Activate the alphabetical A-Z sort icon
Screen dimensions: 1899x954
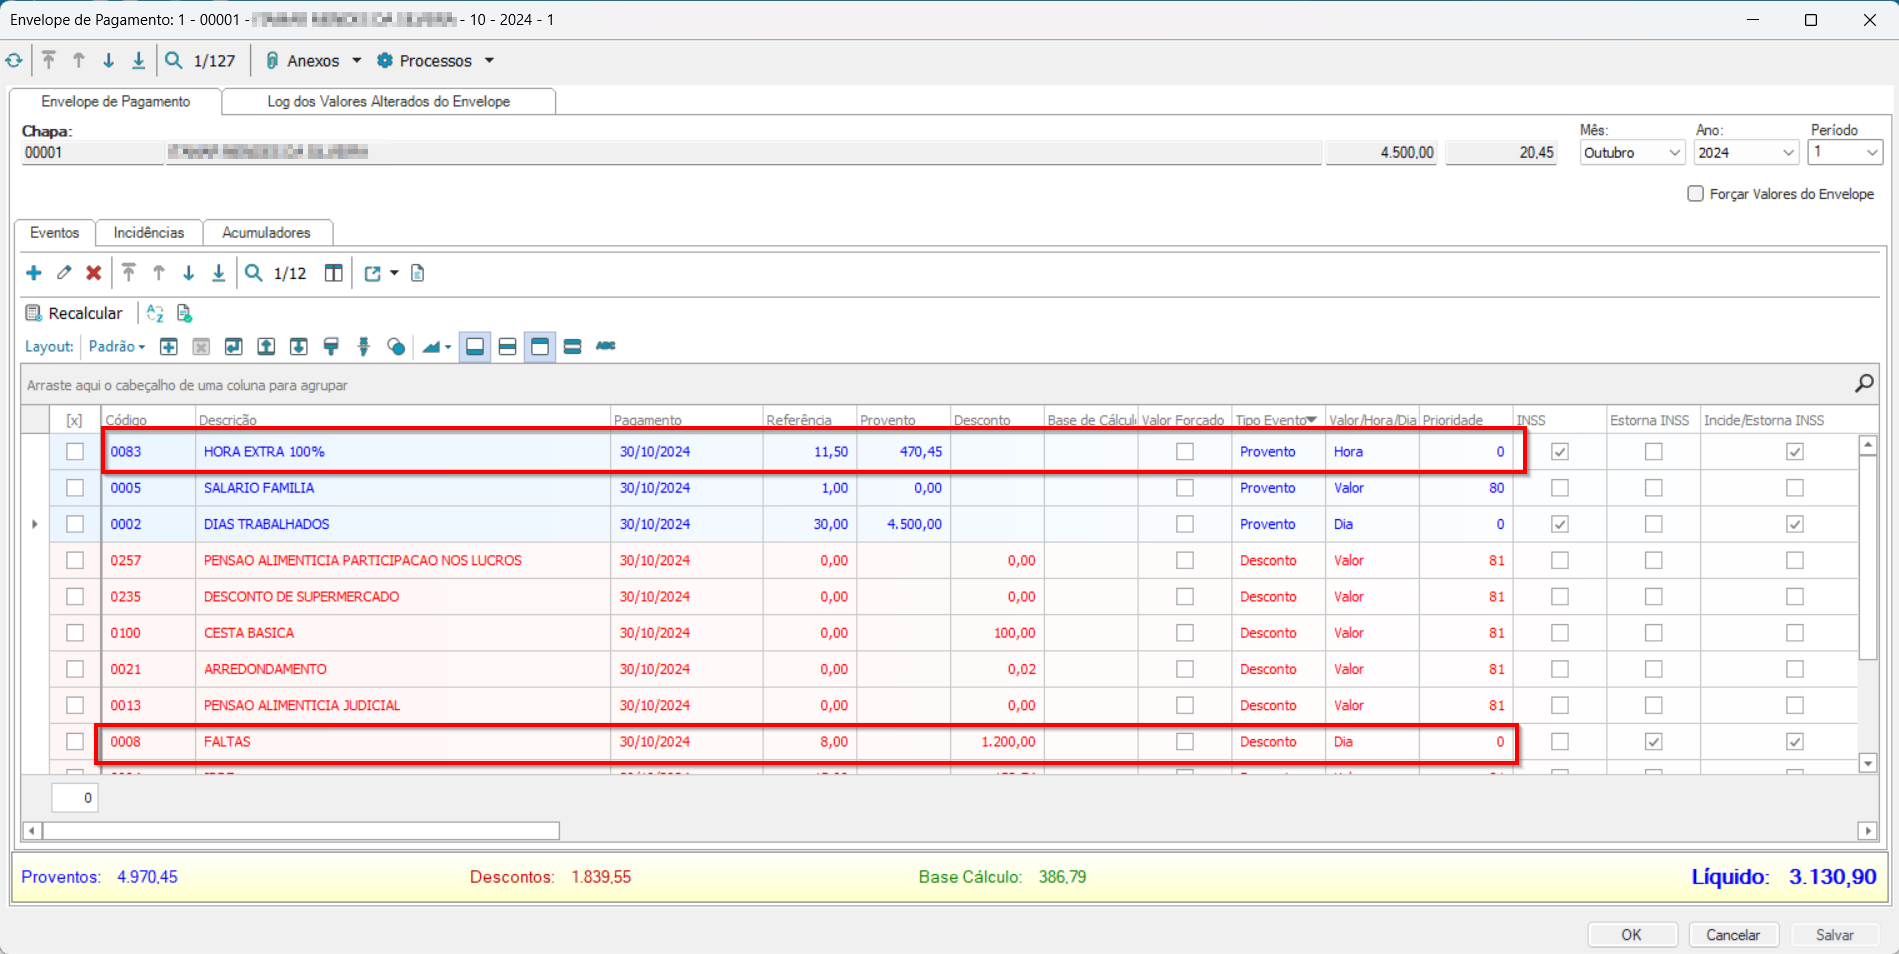click(x=155, y=313)
